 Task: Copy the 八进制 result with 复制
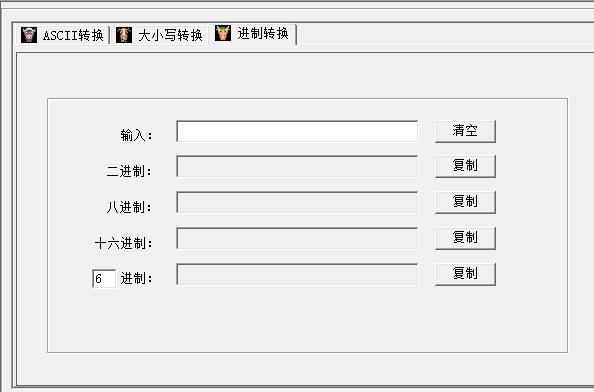(x=465, y=202)
